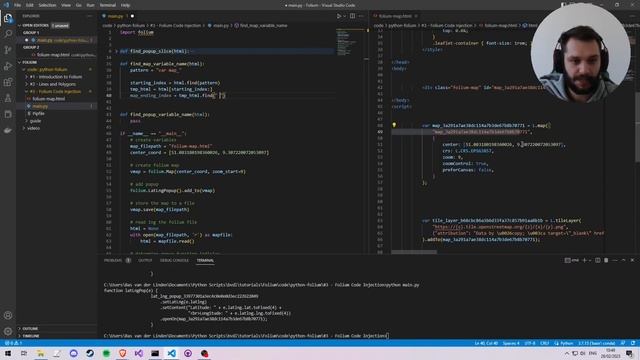This screenshot has height=360, width=640.
Task: Maximize the terminal panel with chevron up
Action: [623, 260]
